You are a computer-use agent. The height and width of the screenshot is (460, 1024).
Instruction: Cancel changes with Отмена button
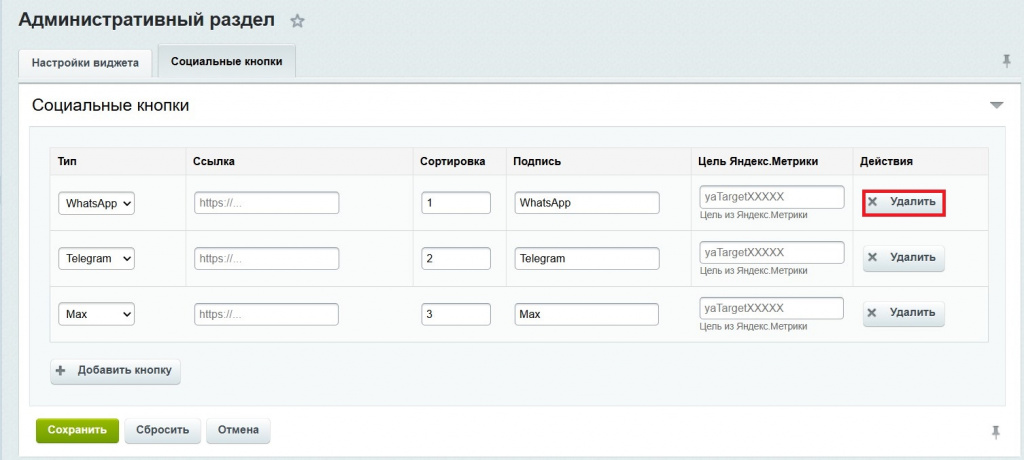click(238, 430)
